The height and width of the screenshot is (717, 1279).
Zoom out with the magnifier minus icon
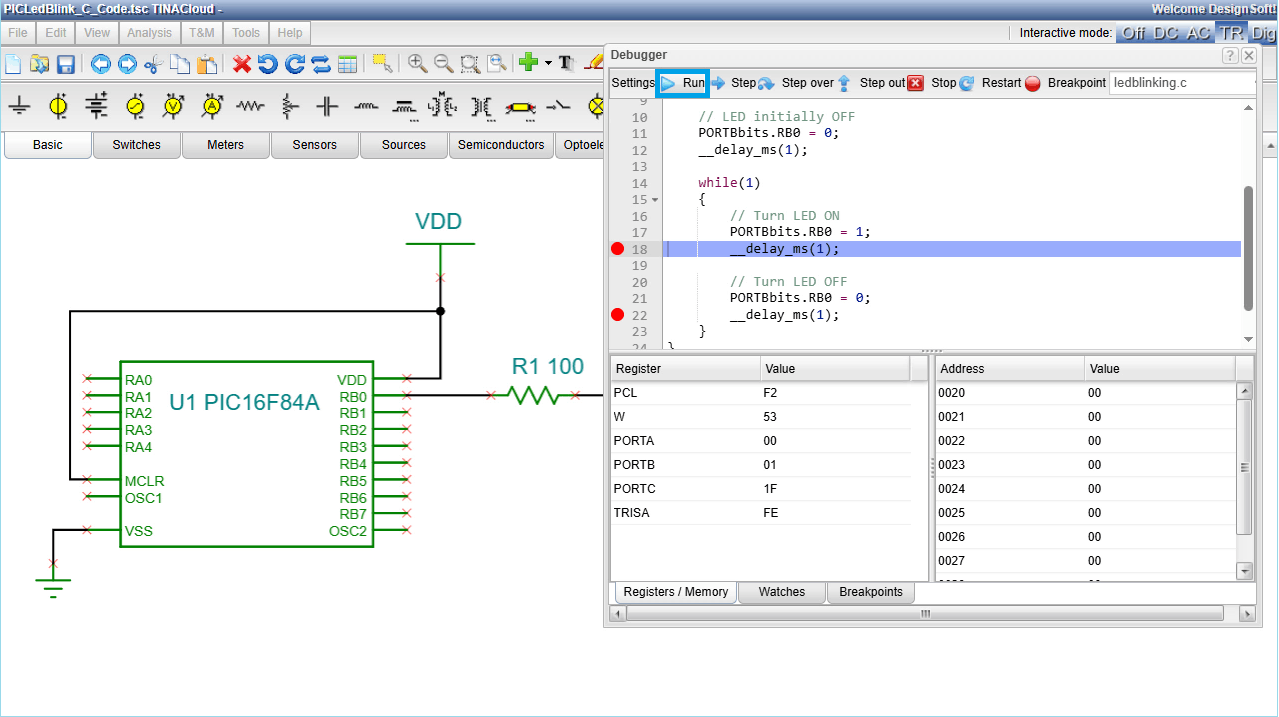pyautogui.click(x=443, y=64)
